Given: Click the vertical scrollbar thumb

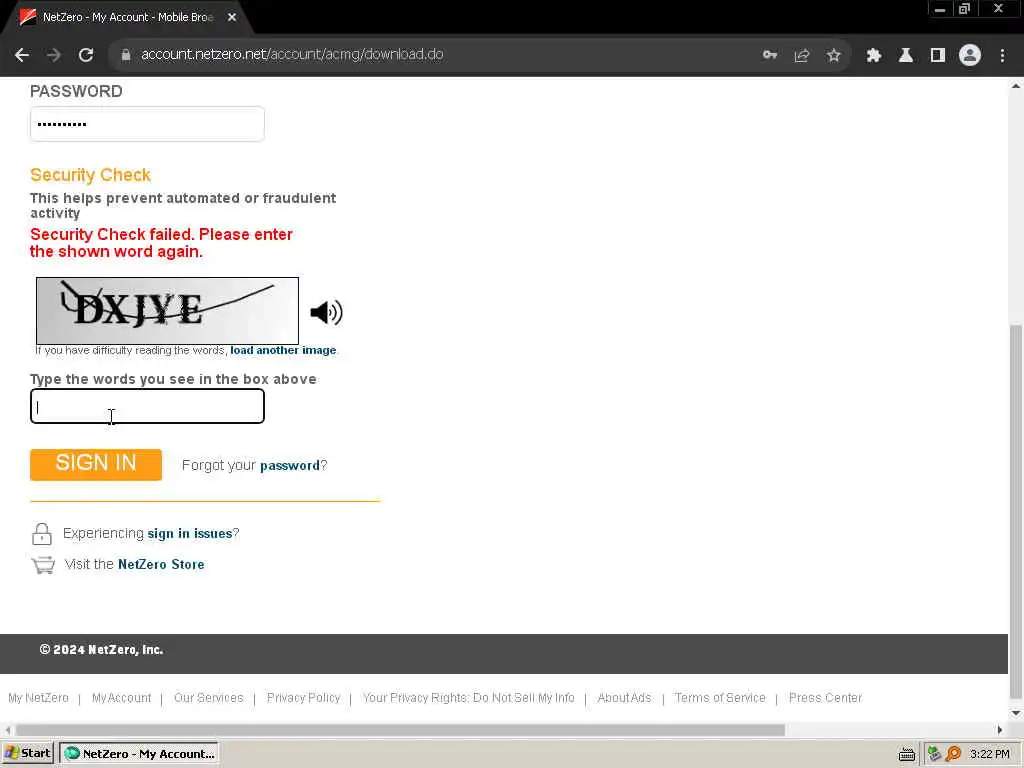Looking at the screenshot, I should click(x=1016, y=511).
